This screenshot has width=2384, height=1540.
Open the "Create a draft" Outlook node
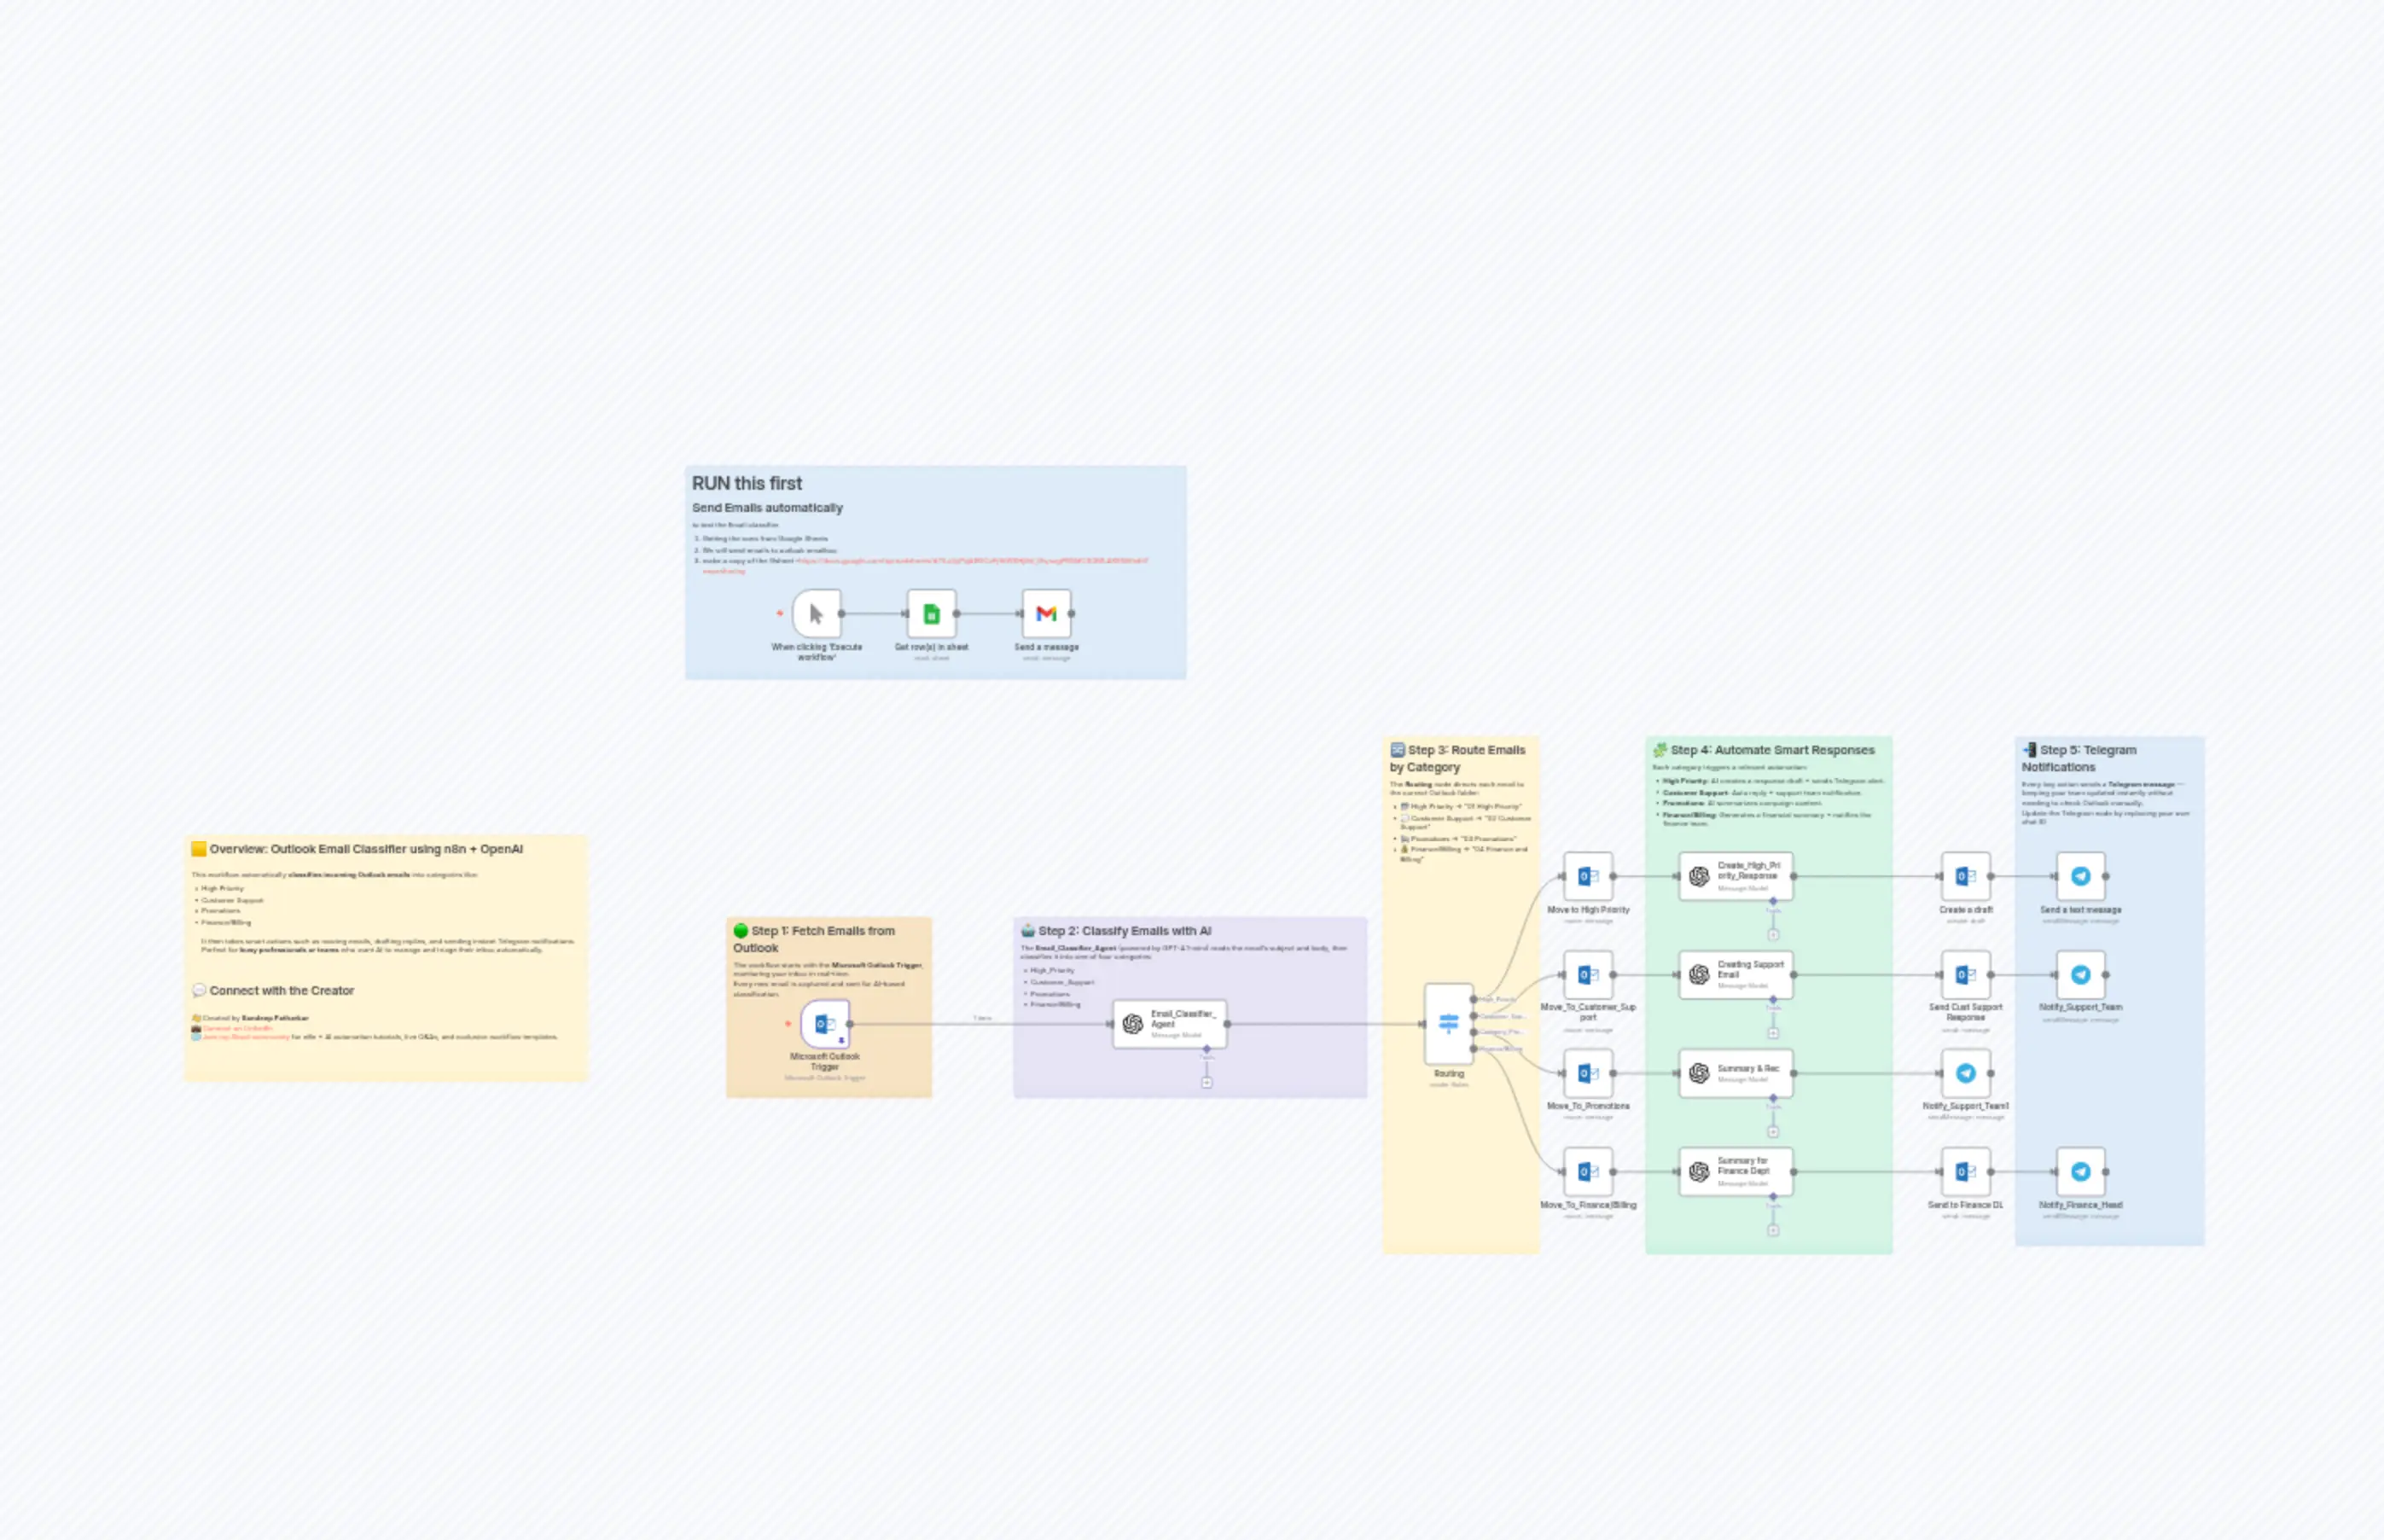(x=1965, y=876)
